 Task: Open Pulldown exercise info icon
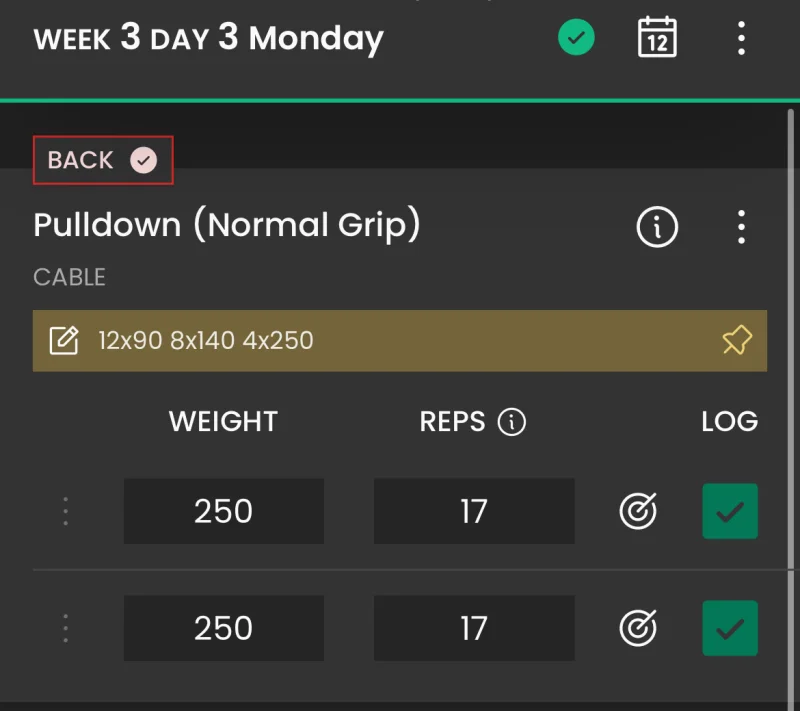(657, 227)
